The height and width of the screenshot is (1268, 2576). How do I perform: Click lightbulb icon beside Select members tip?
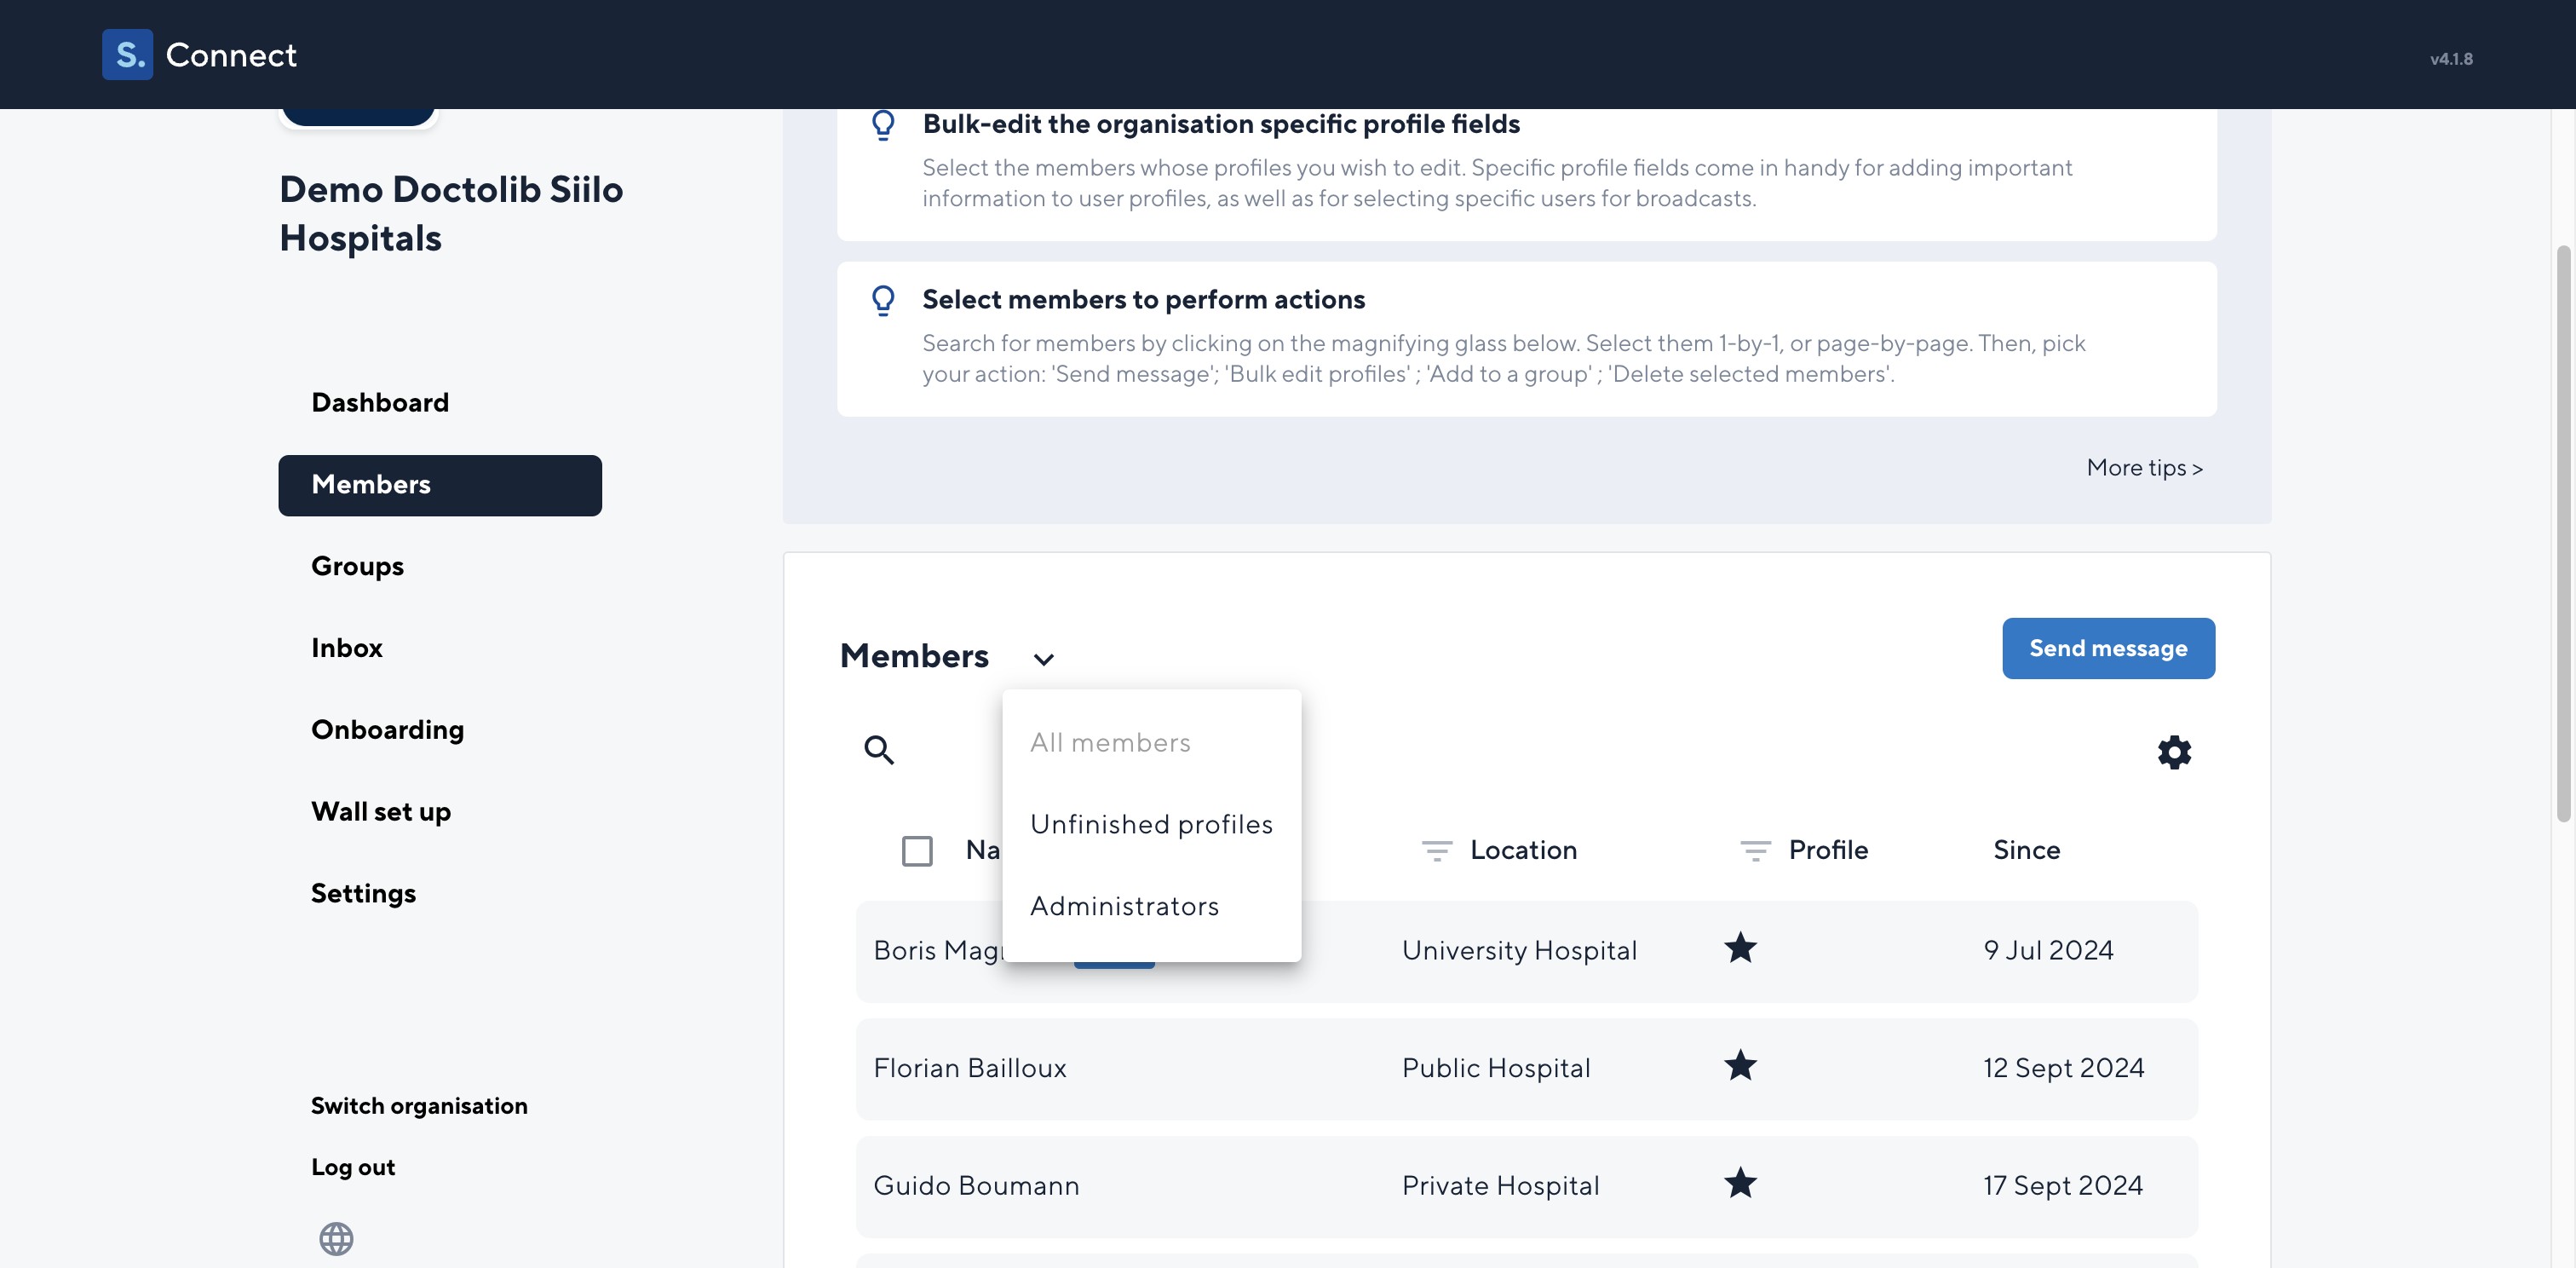(883, 300)
